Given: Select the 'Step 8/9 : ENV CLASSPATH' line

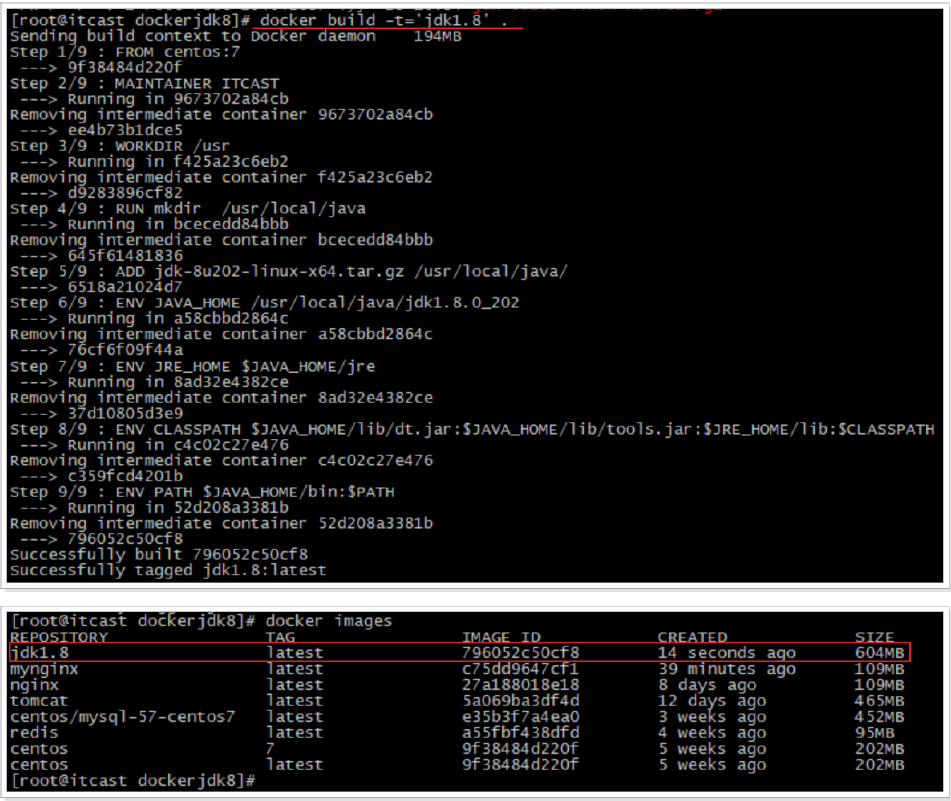Looking at the screenshot, I should 472,429.
